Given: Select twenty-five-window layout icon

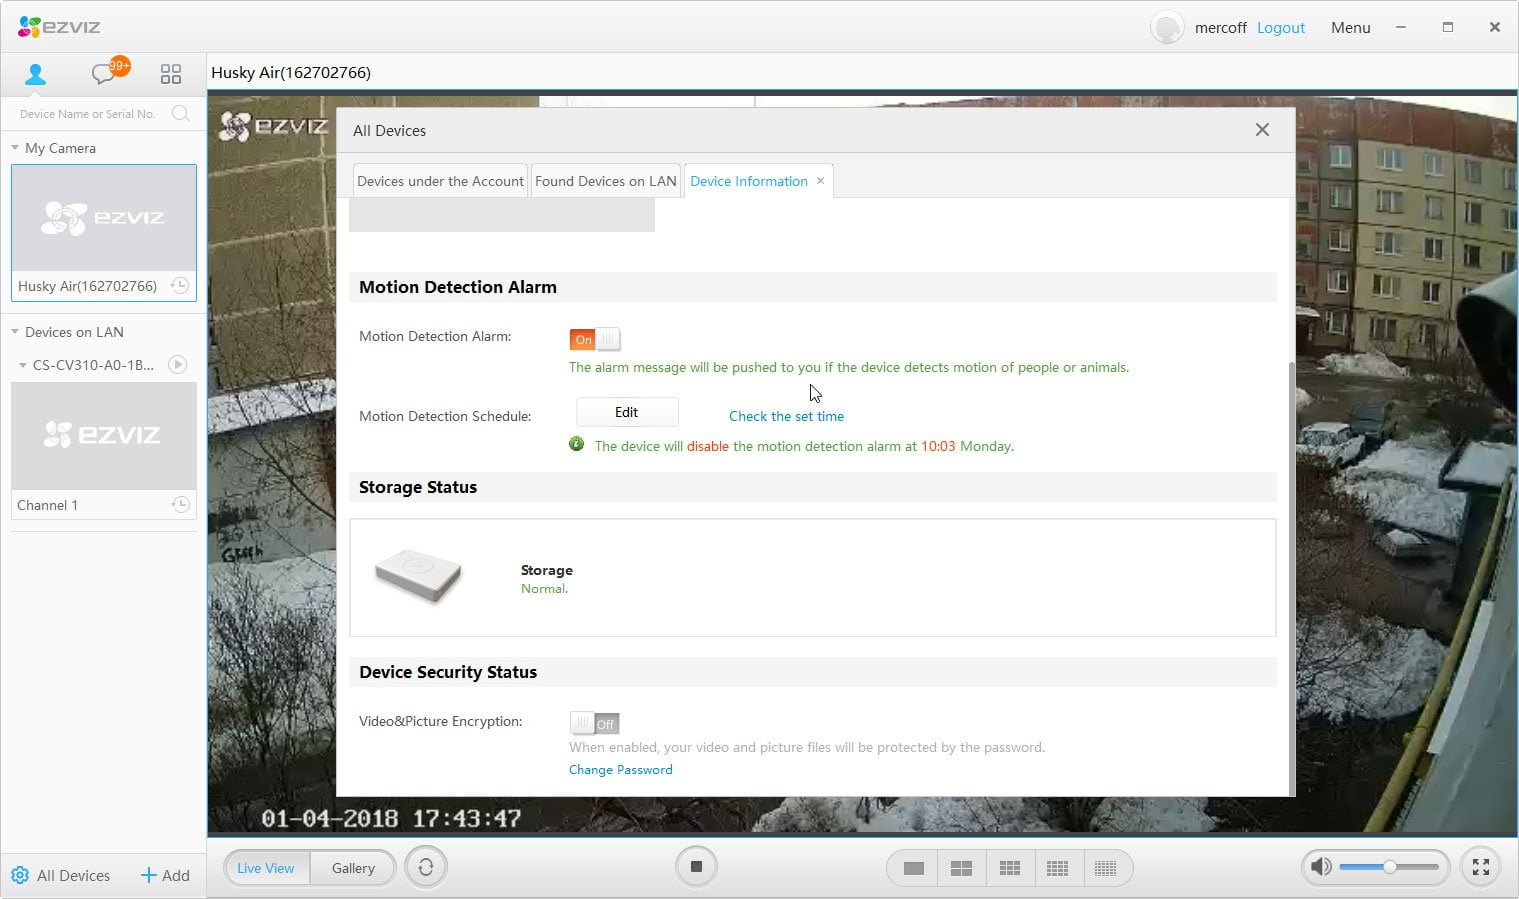Looking at the screenshot, I should pos(1105,868).
